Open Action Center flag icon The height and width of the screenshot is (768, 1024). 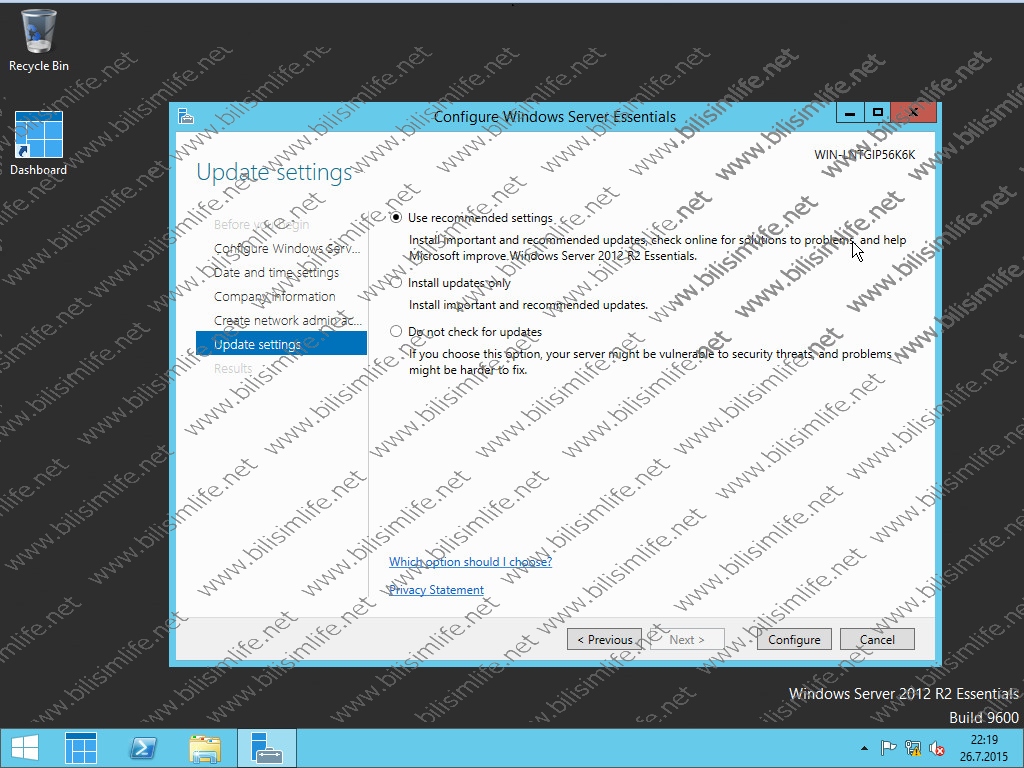click(888, 748)
